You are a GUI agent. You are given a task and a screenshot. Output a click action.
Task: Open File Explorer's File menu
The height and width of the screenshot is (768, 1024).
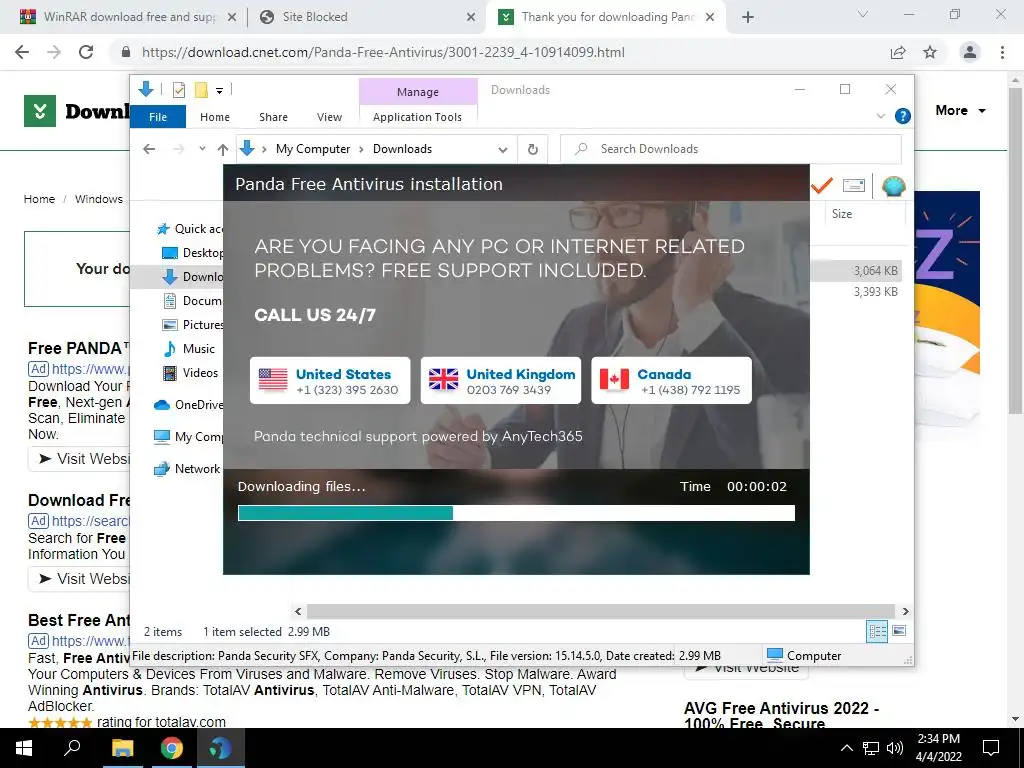point(158,117)
